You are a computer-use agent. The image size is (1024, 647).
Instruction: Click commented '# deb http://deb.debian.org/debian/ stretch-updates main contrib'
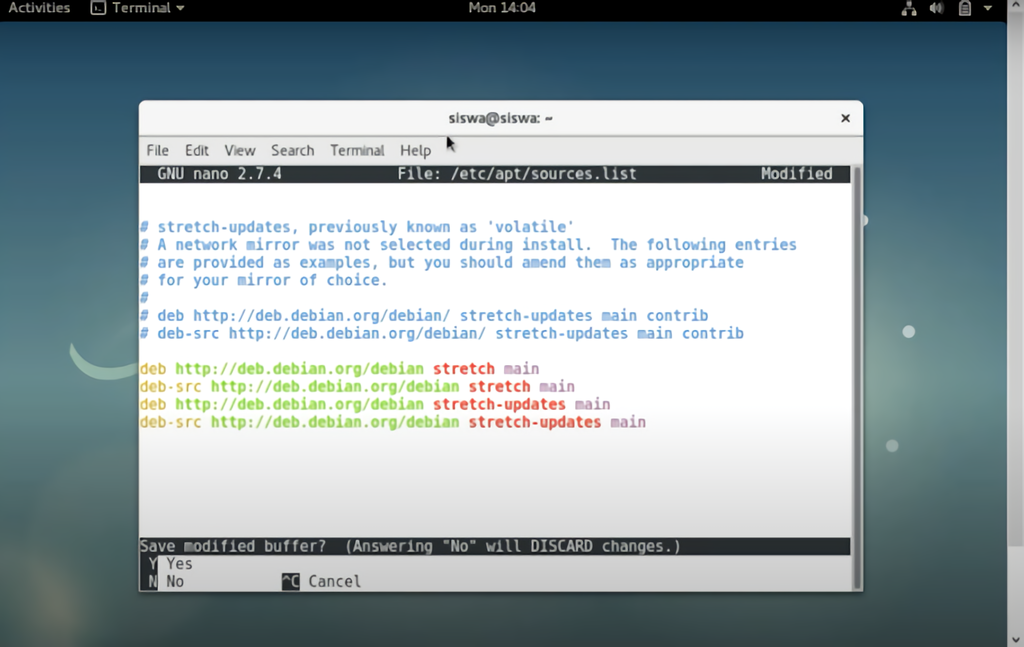424,315
